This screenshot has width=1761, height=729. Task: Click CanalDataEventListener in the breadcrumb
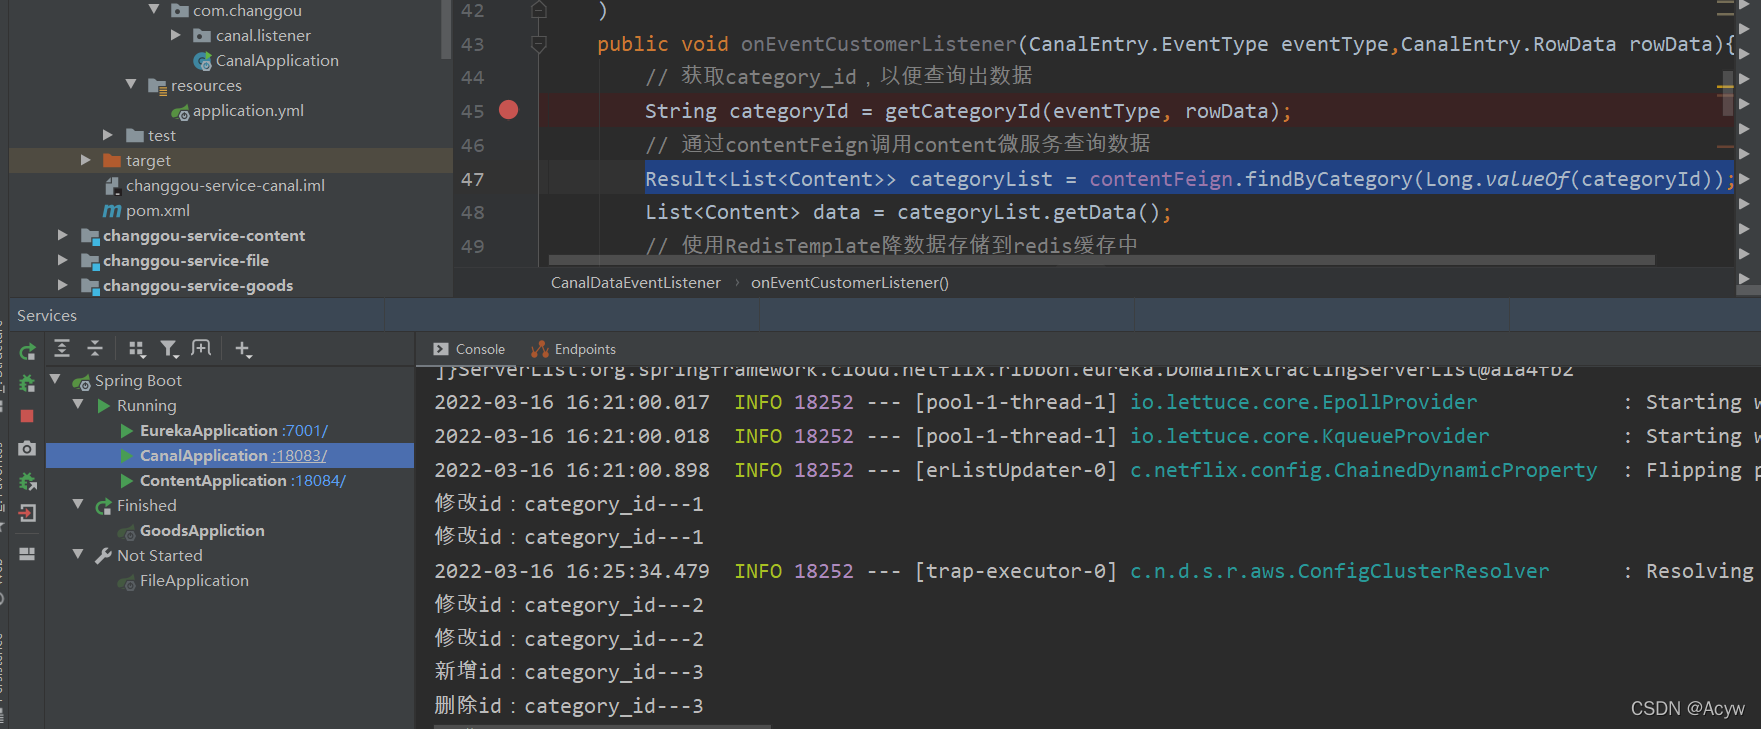click(x=636, y=283)
